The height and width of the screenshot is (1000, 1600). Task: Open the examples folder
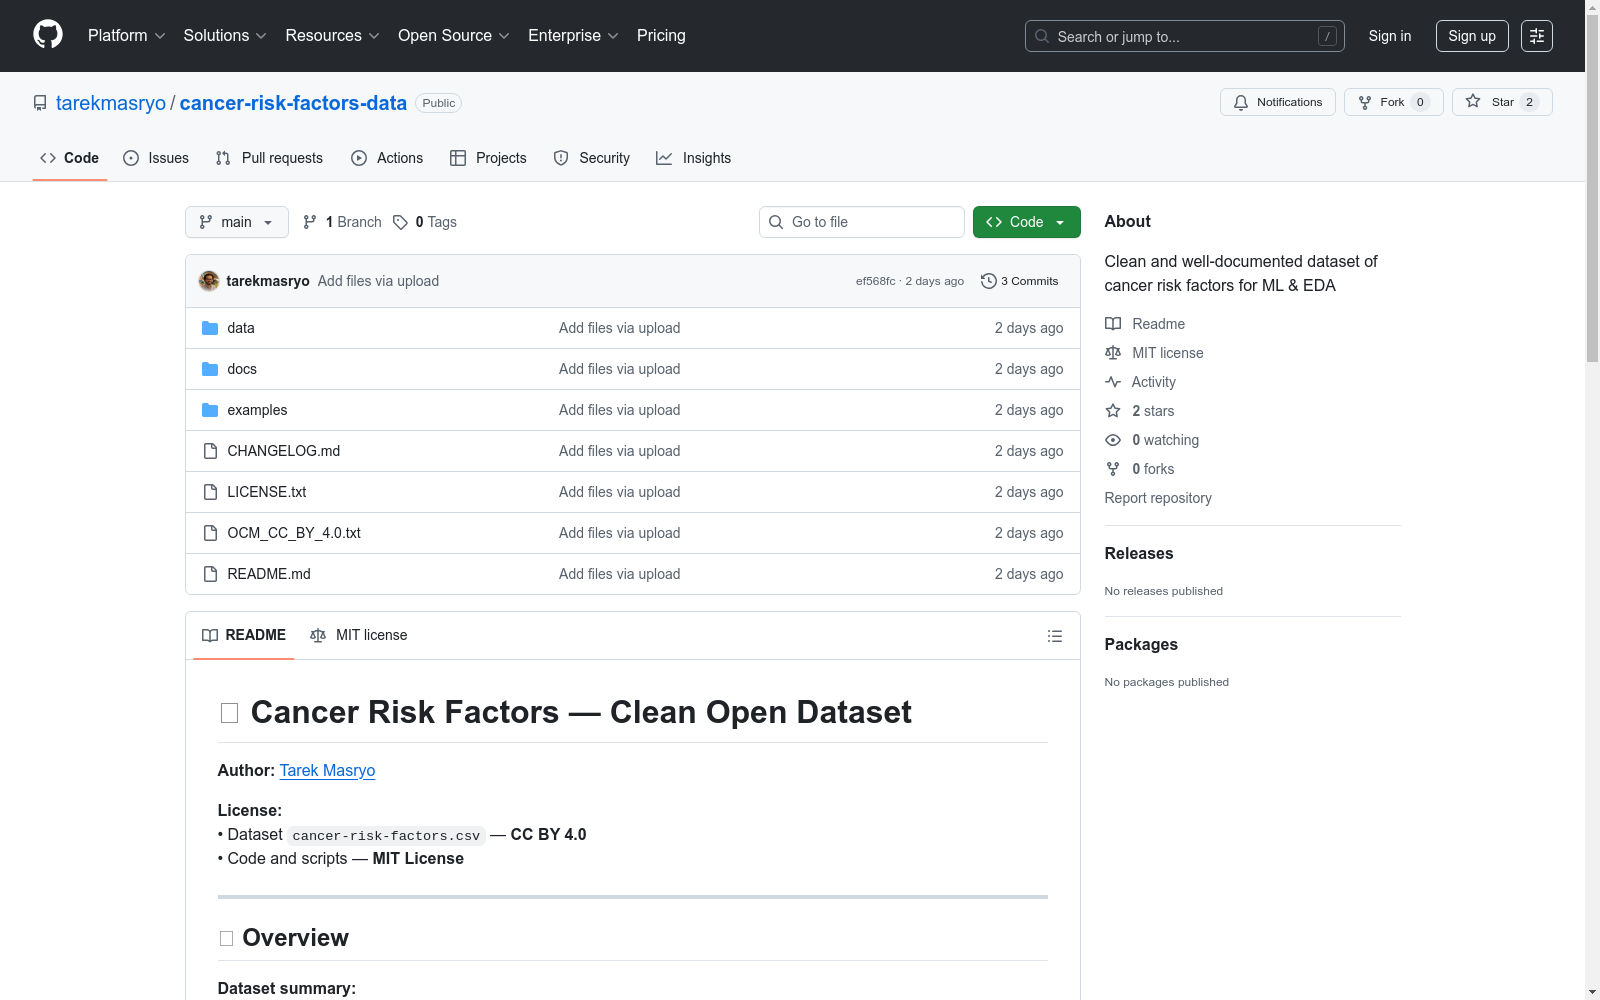tap(257, 410)
